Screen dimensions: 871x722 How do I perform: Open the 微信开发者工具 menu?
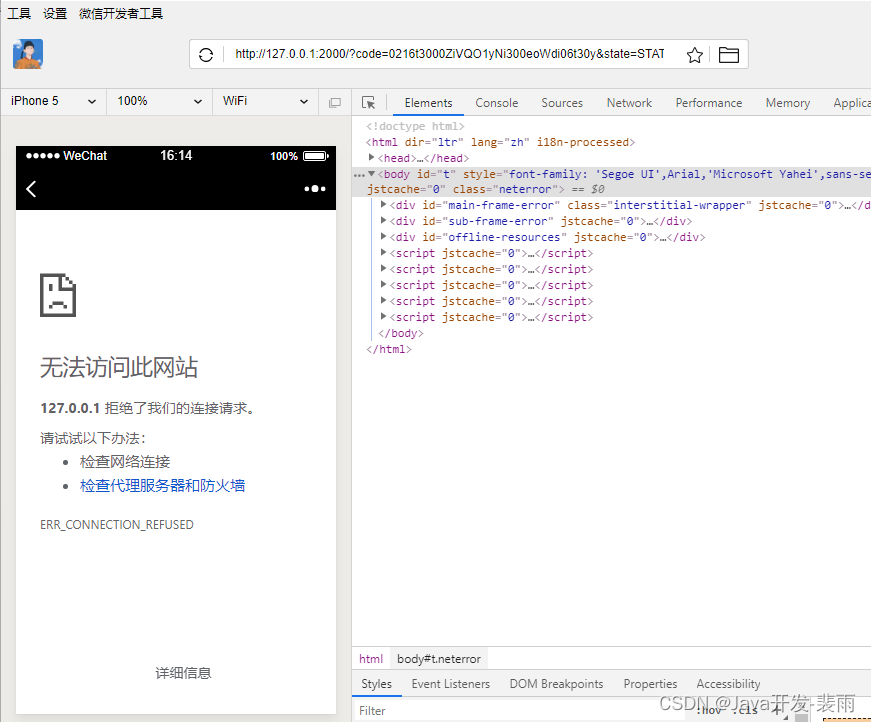[x=121, y=13]
